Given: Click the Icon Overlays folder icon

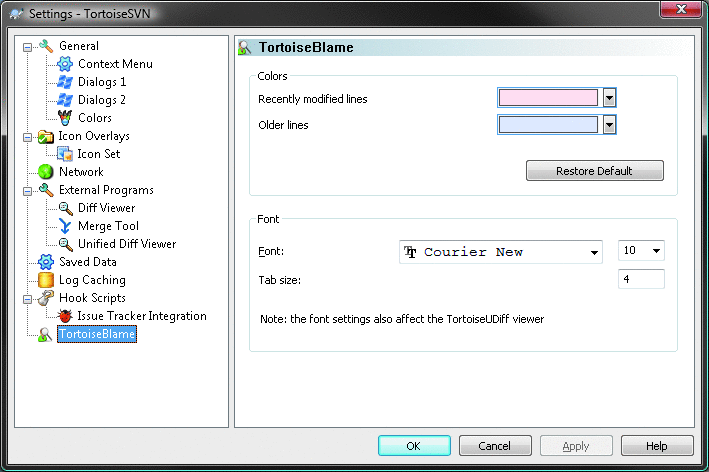Looking at the screenshot, I should point(46,136).
